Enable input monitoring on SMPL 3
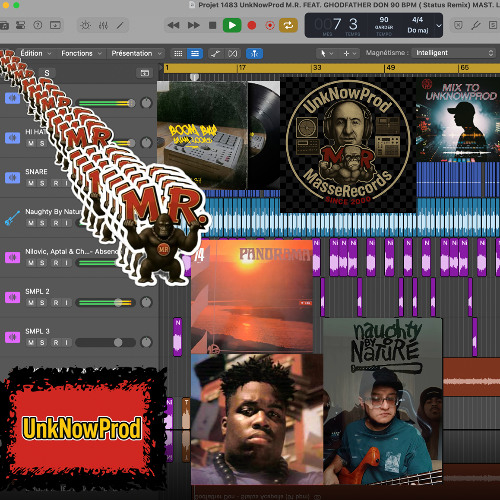The width and height of the screenshot is (500, 500). [x=67, y=343]
